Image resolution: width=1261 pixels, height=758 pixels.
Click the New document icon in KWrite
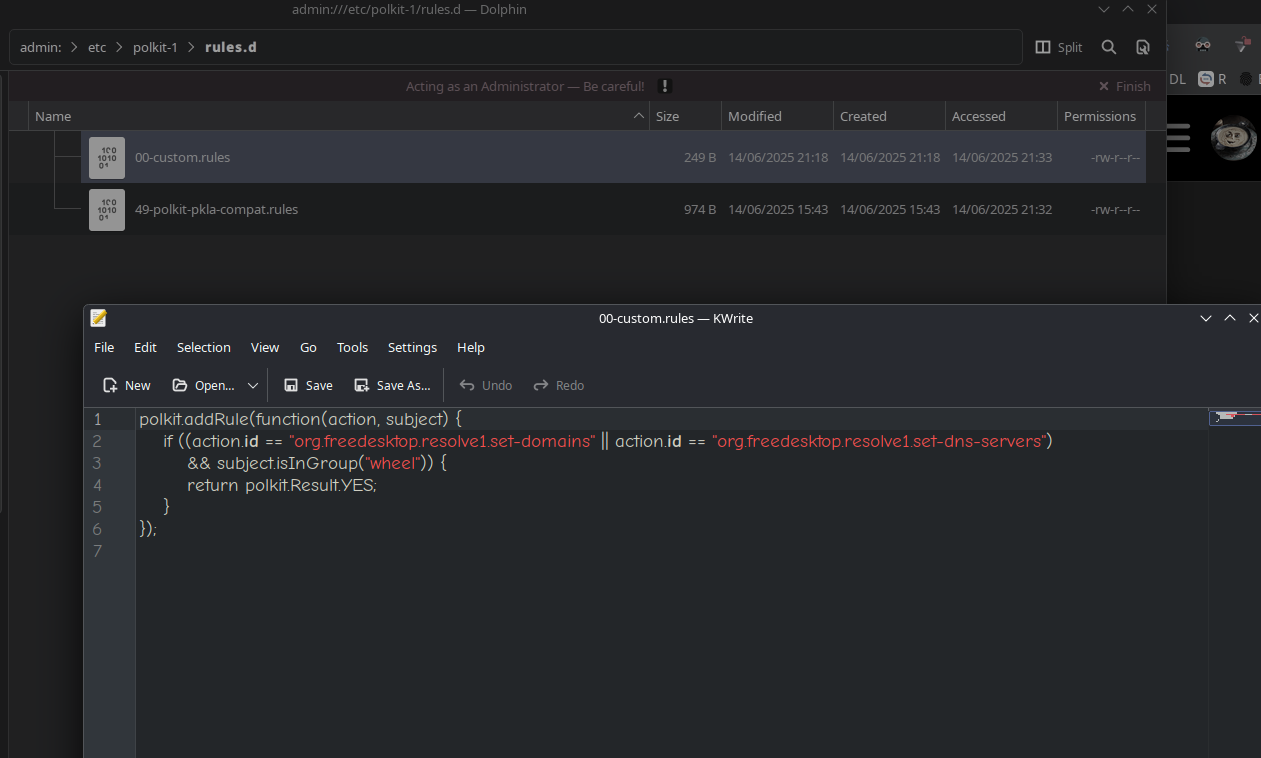[110, 385]
